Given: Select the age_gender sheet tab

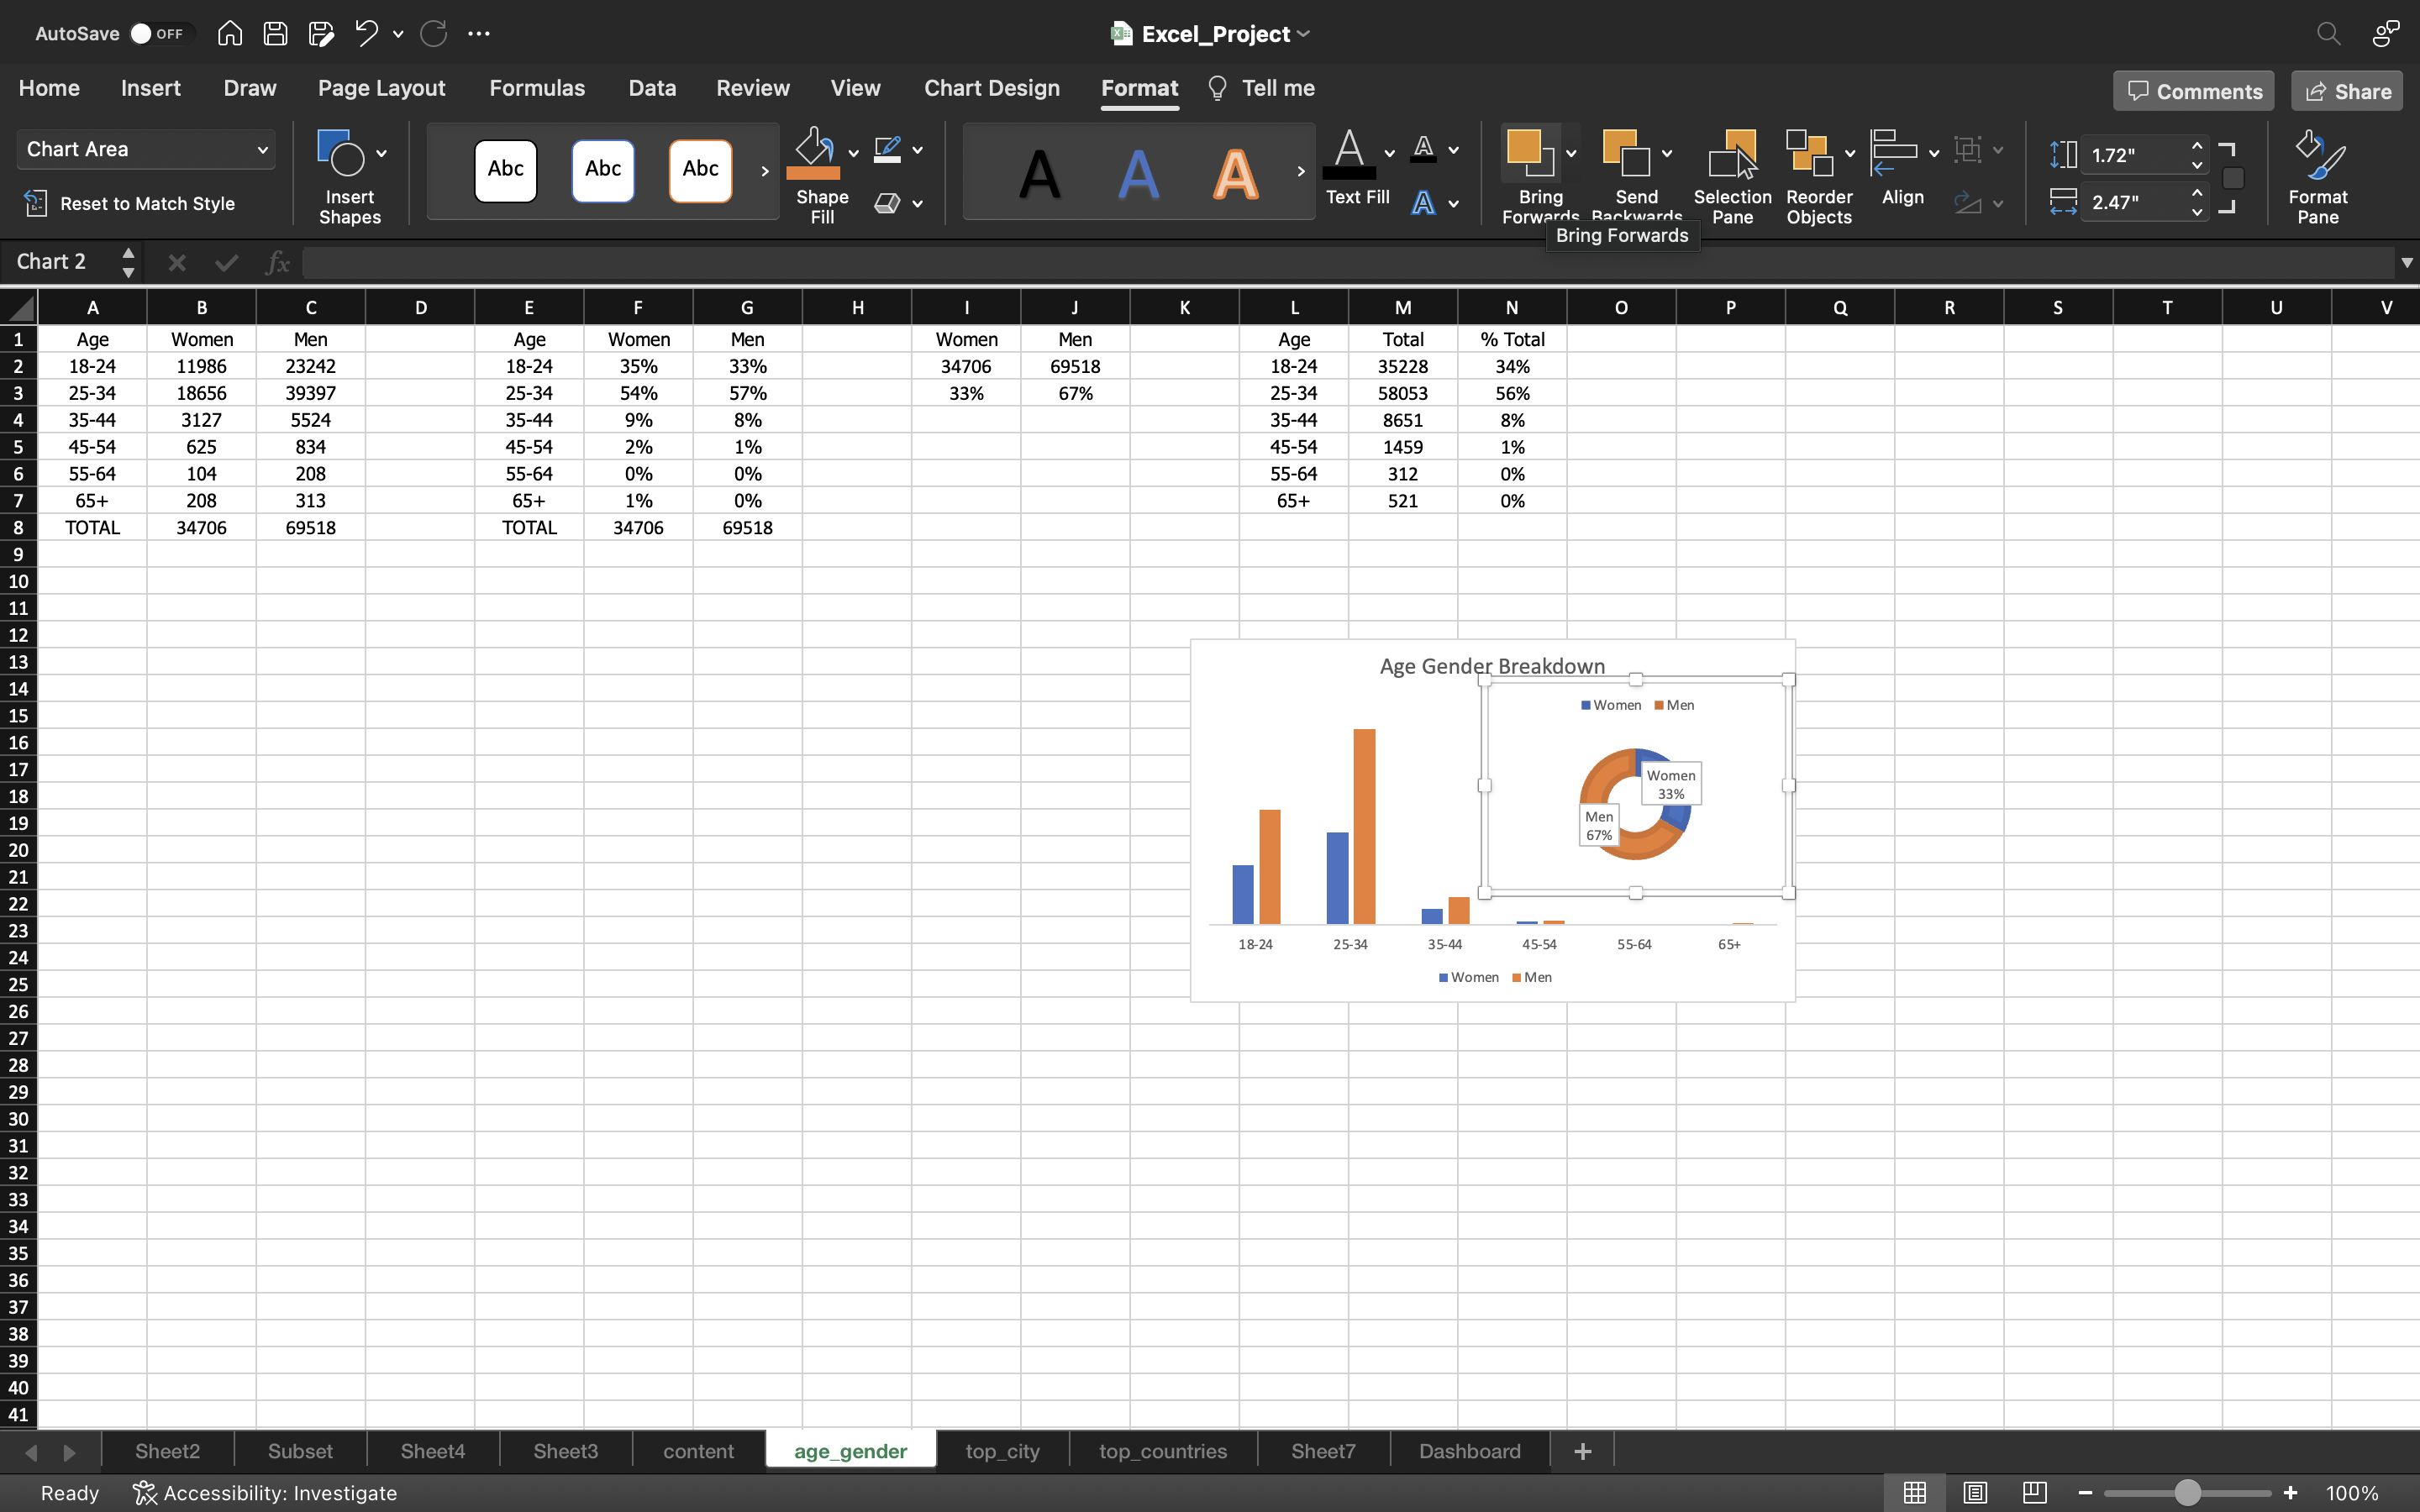Looking at the screenshot, I should click(850, 1451).
